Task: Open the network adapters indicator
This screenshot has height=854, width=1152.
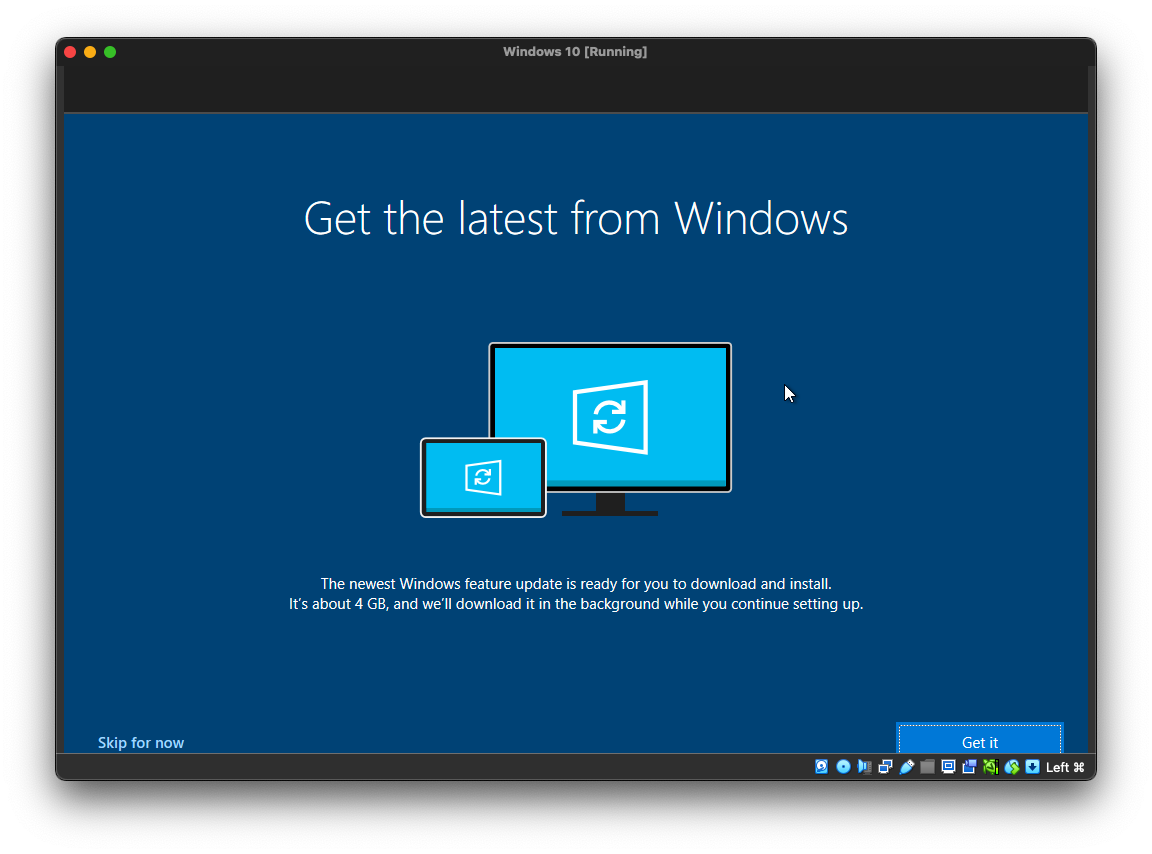Action: [x=885, y=767]
